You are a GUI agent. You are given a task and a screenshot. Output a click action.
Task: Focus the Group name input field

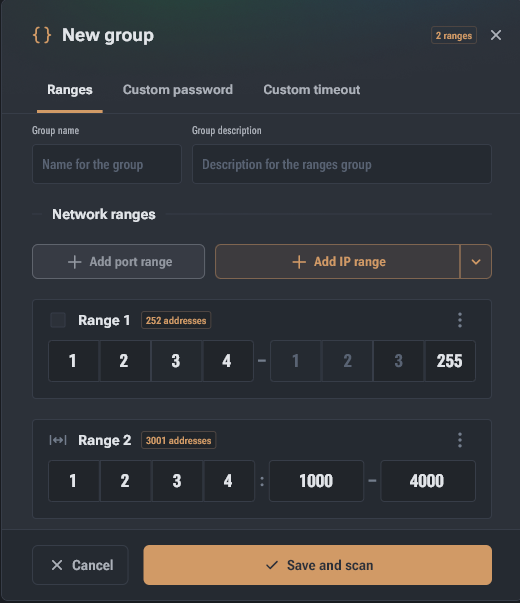coord(107,164)
